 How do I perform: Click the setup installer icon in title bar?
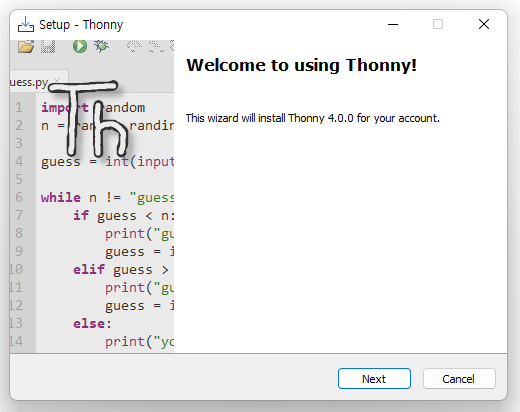point(26,24)
